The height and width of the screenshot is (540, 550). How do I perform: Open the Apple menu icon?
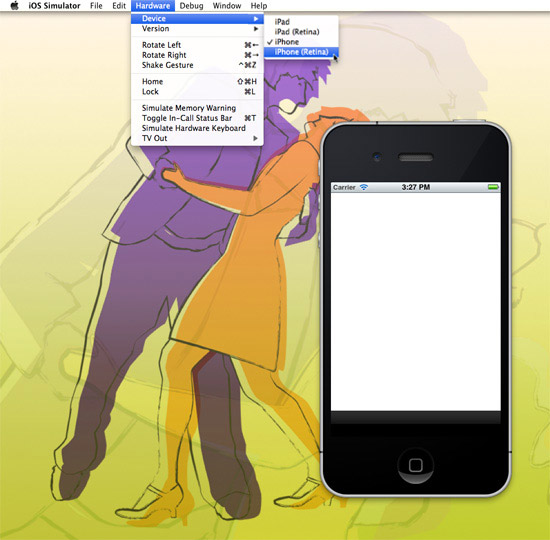click(14, 6)
